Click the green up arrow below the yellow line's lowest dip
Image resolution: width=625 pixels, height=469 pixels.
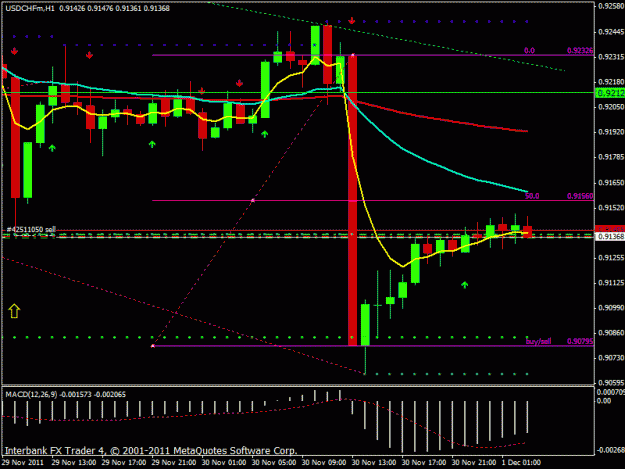pos(464,285)
